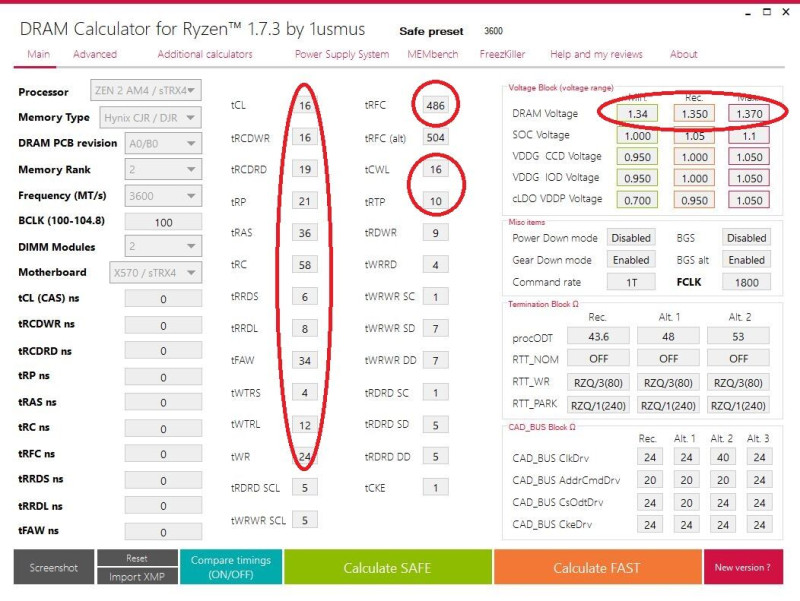Open the About tab

(x=684, y=54)
